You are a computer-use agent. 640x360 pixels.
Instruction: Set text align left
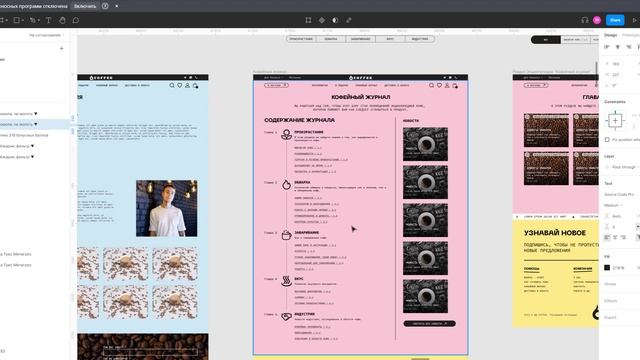[x=607, y=237]
